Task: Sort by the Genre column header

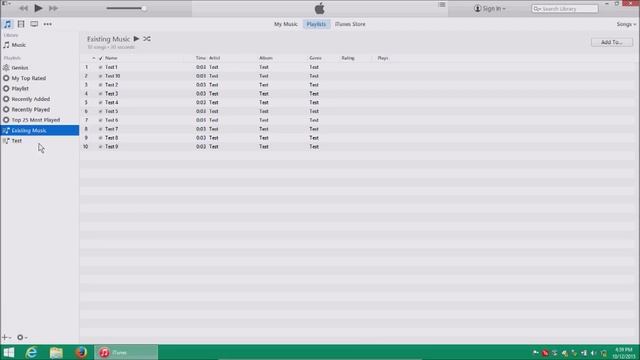Action: coord(315,58)
